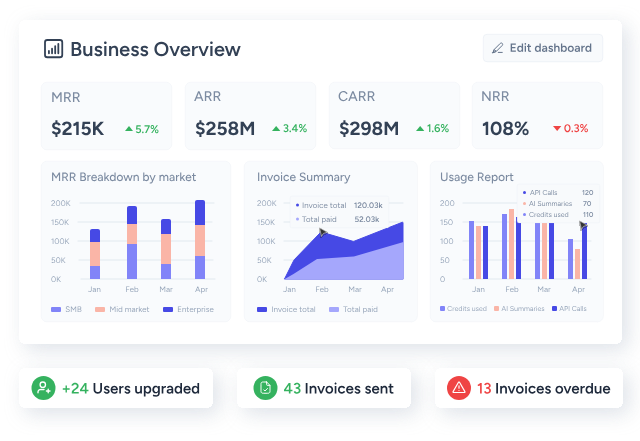Click the SMB legend swatch
640x441 pixels.
click(56, 310)
